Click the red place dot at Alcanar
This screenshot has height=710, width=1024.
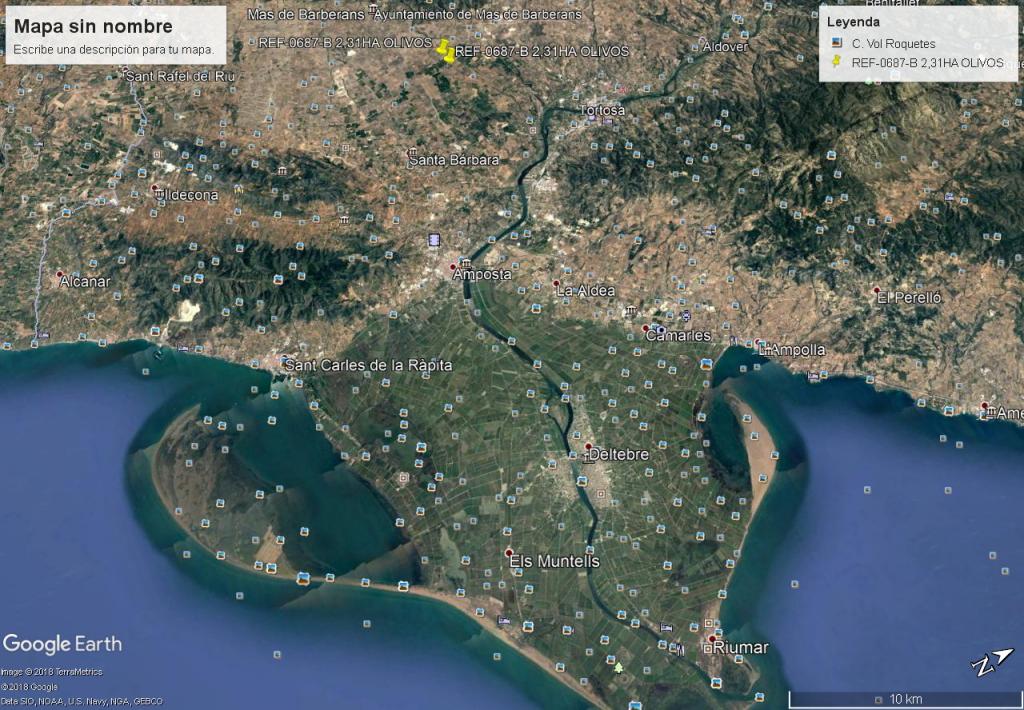pos(60,274)
